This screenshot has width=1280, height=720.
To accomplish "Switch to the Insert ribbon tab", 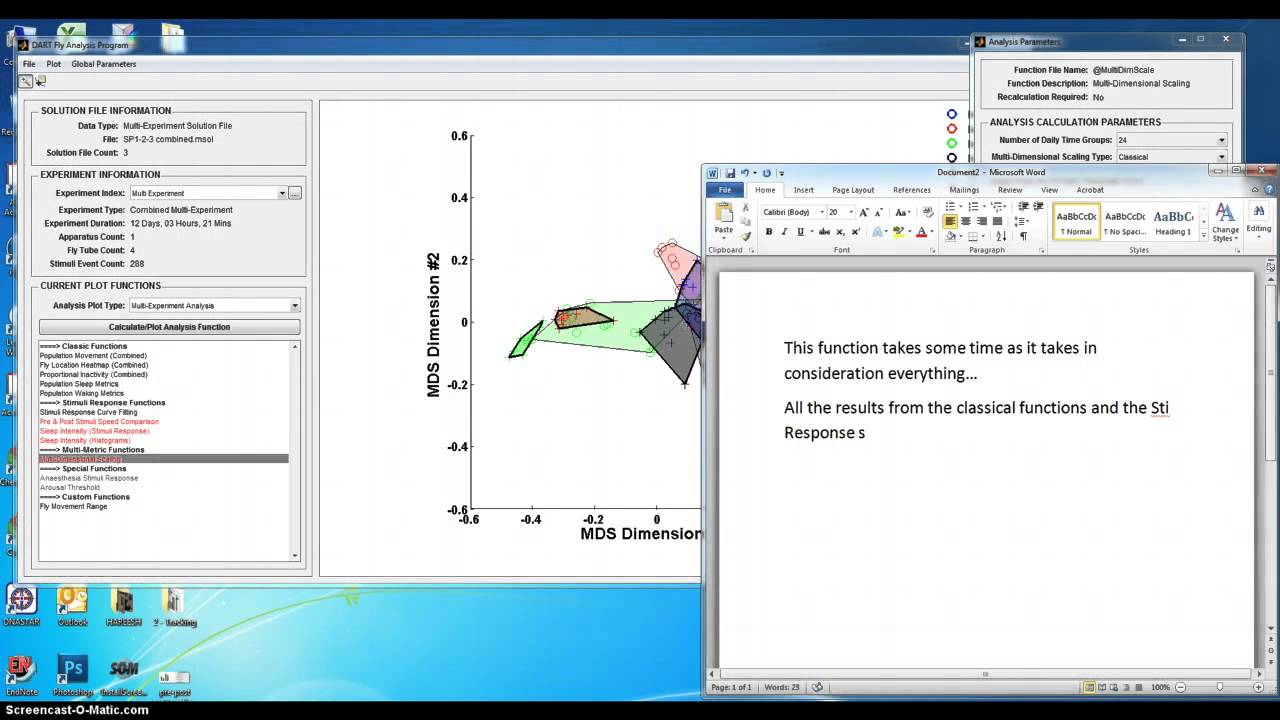I will coord(804,190).
